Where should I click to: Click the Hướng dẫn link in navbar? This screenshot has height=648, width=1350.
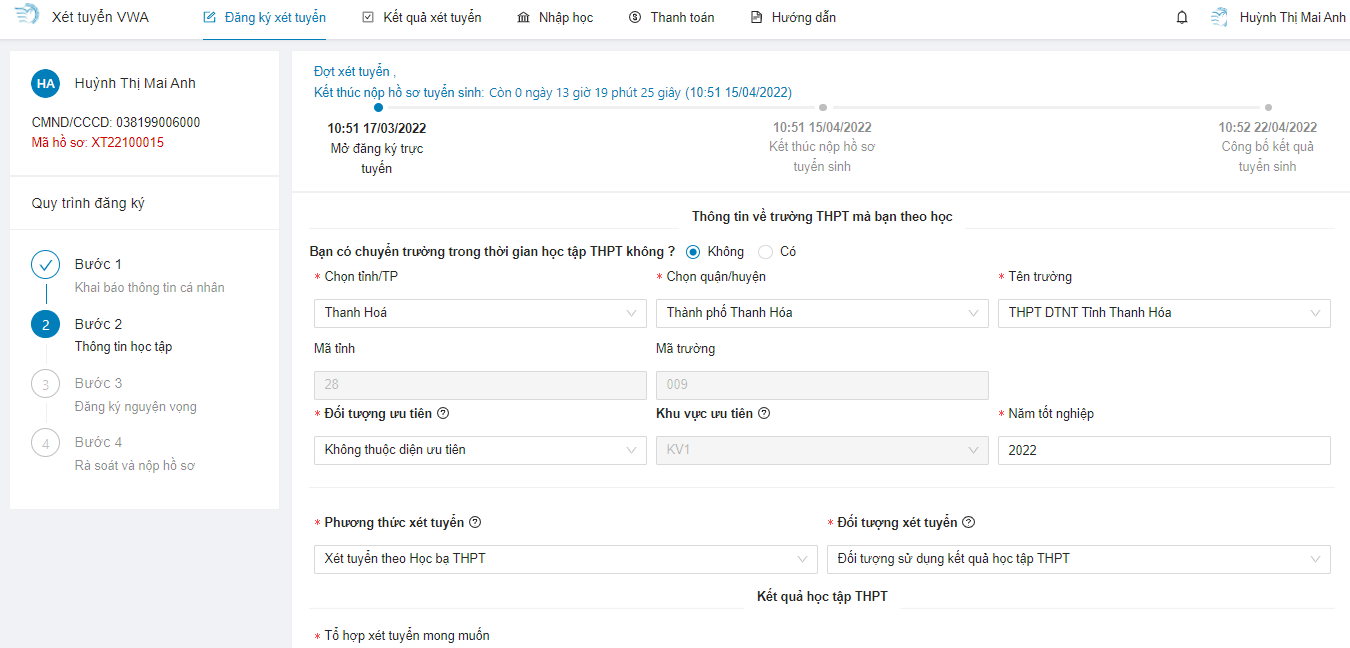[x=793, y=17]
